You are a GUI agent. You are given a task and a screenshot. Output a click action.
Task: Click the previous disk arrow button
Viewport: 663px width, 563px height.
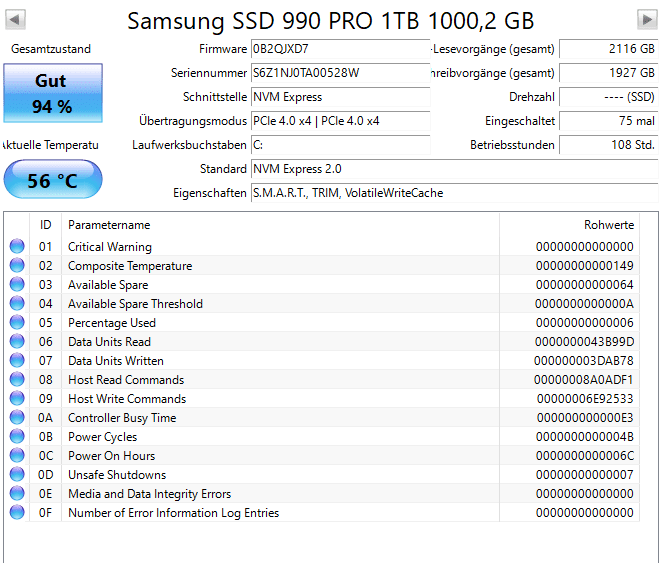tap(16, 20)
